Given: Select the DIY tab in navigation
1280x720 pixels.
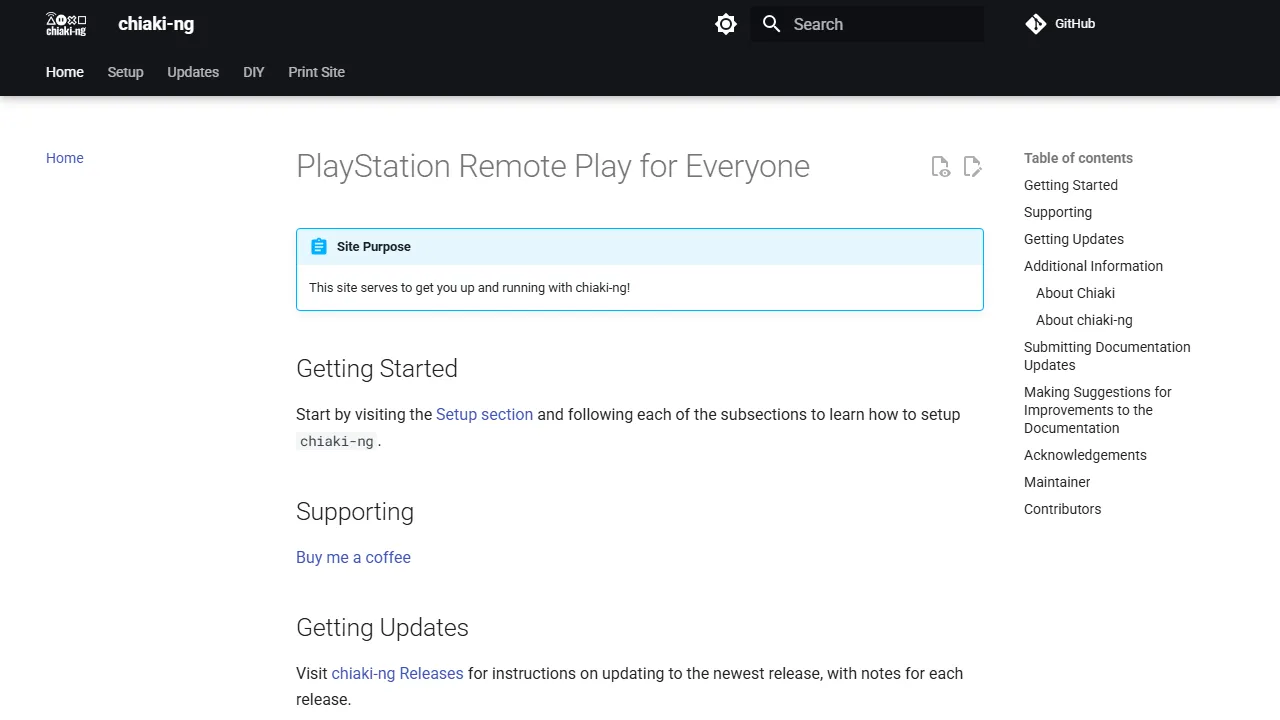Looking at the screenshot, I should click(253, 72).
